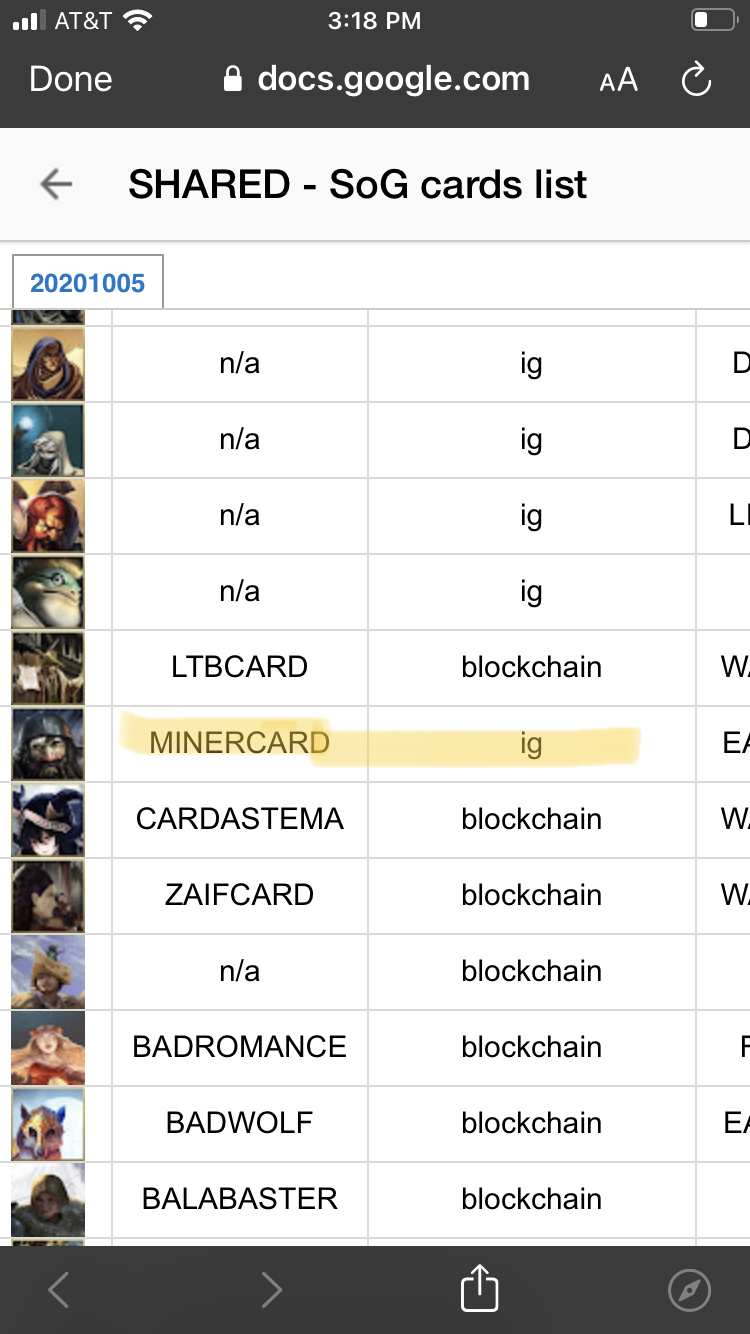Image resolution: width=750 pixels, height=1334 pixels.
Task: Select the BALABASTER cell
Action: 240,1199
